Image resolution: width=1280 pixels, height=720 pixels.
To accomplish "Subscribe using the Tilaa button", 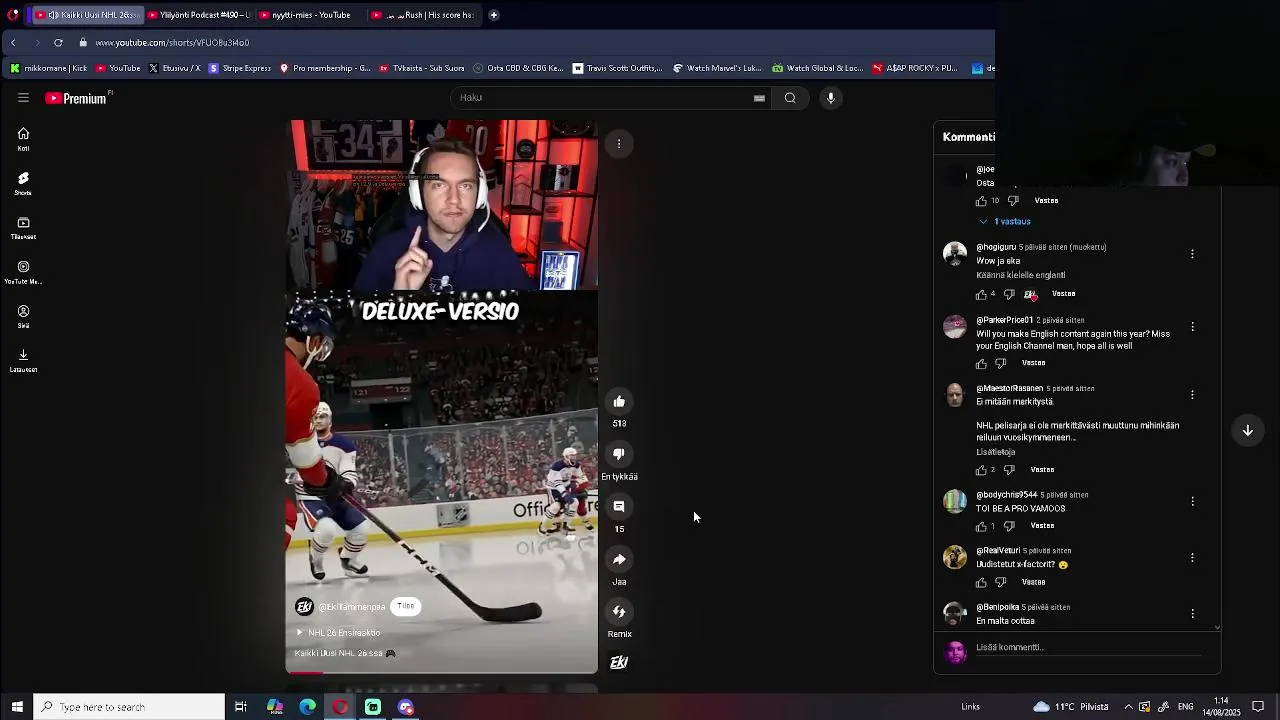I will [405, 606].
